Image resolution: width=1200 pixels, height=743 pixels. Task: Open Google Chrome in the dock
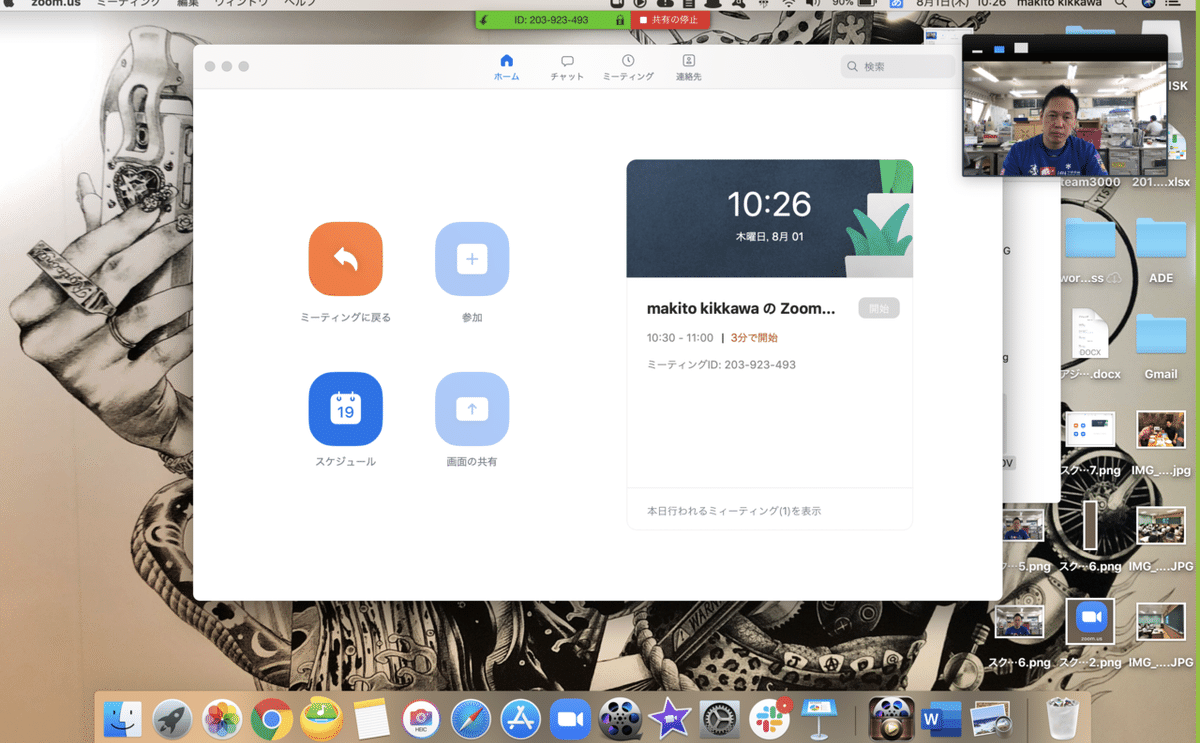pos(272,718)
